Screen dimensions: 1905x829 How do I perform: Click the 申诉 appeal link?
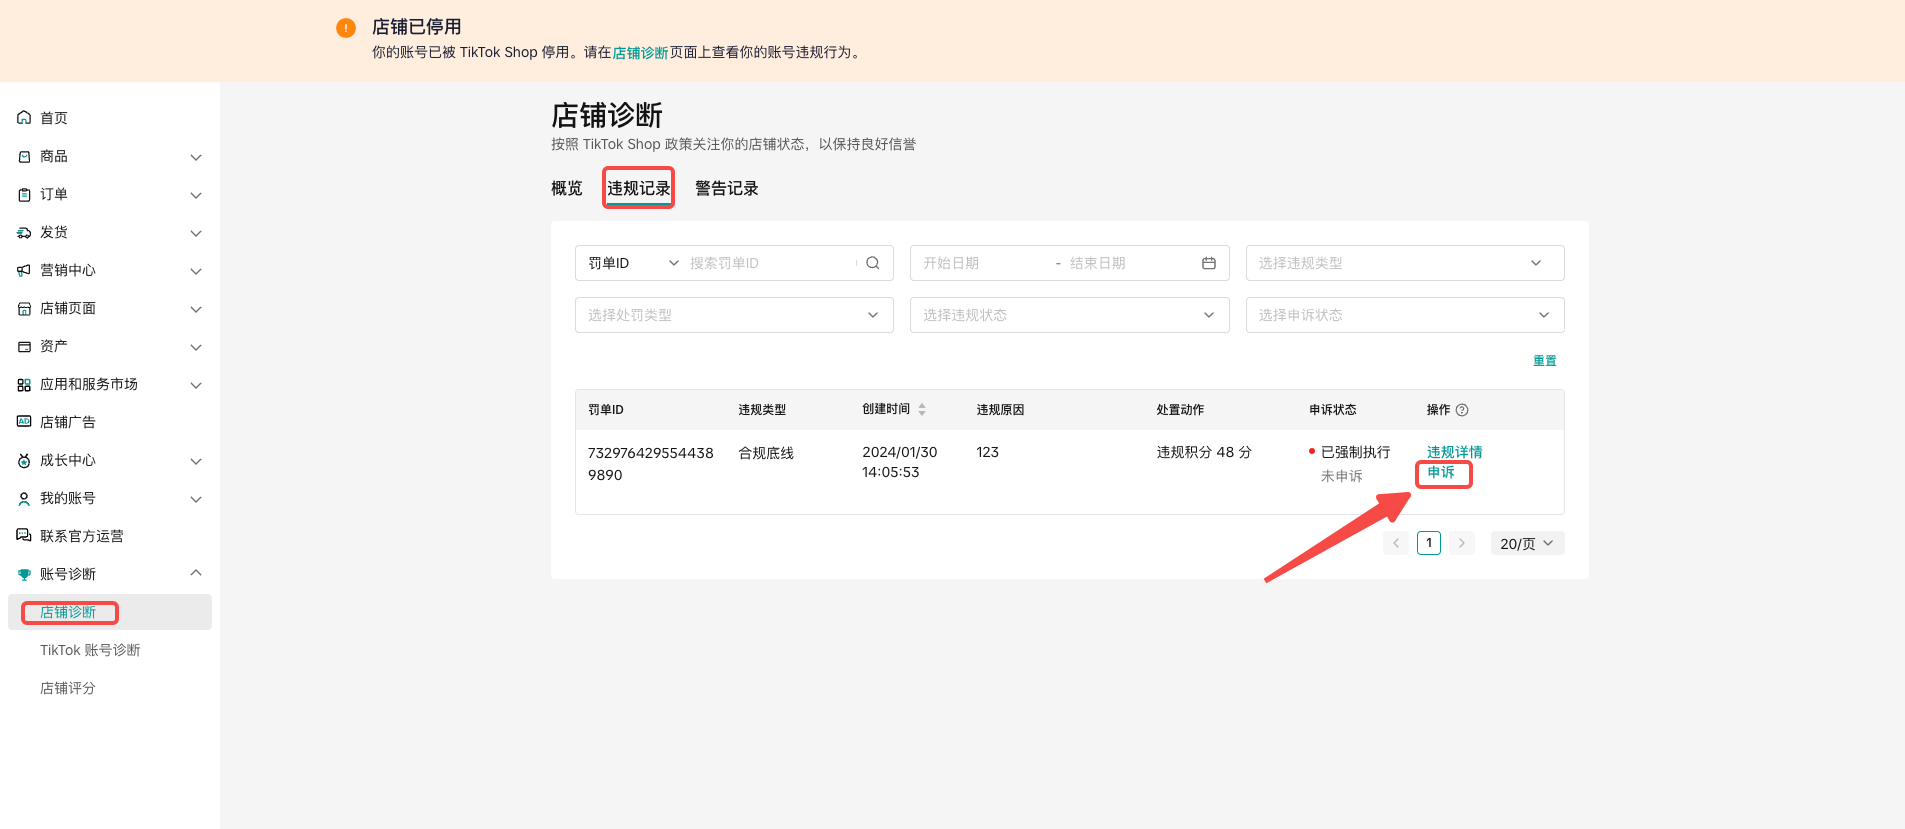(x=1441, y=473)
